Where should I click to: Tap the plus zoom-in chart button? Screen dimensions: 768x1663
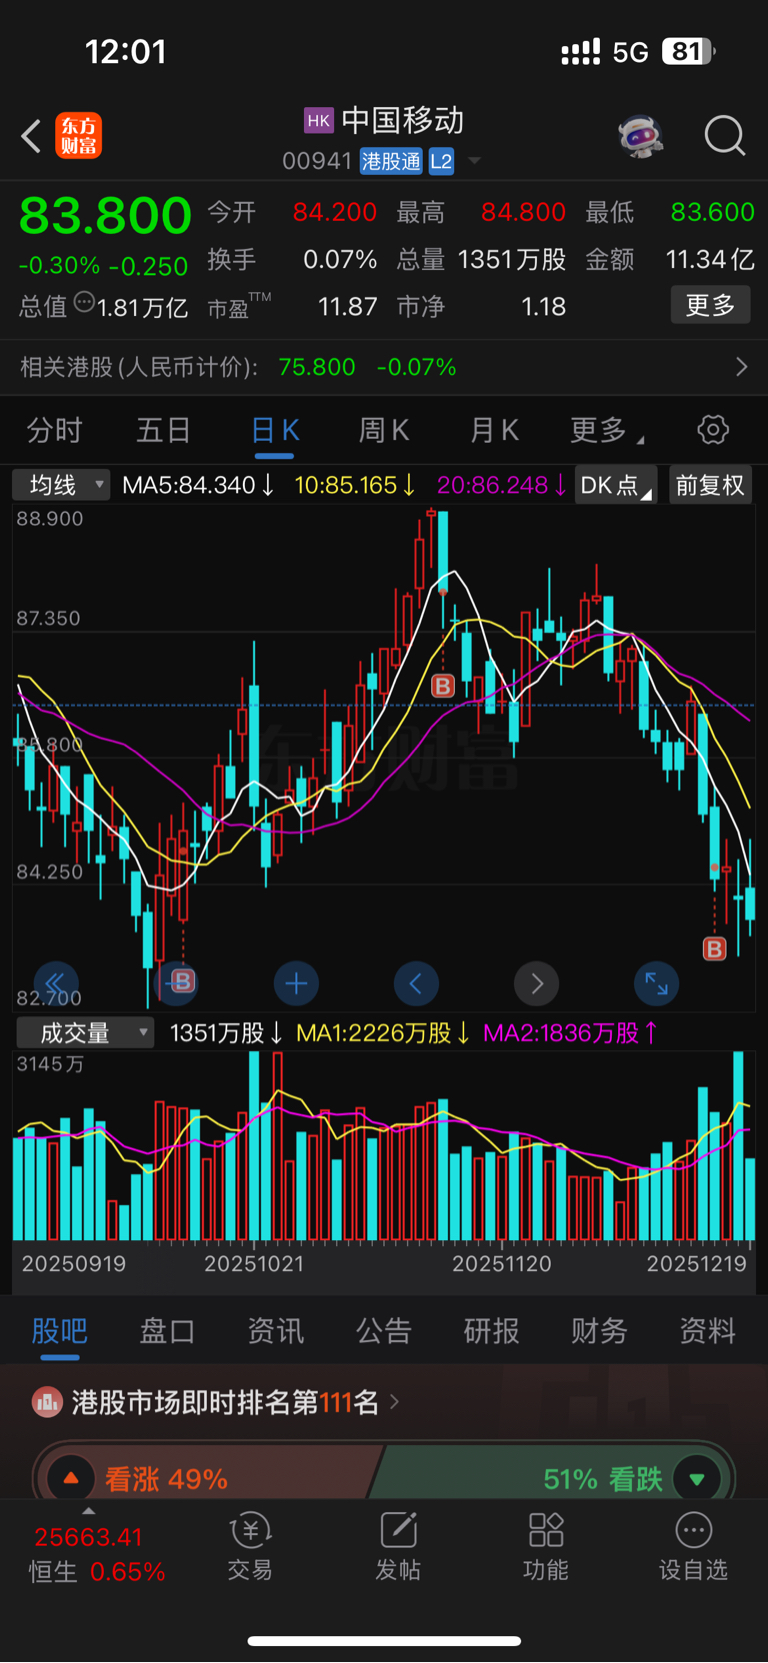296,984
